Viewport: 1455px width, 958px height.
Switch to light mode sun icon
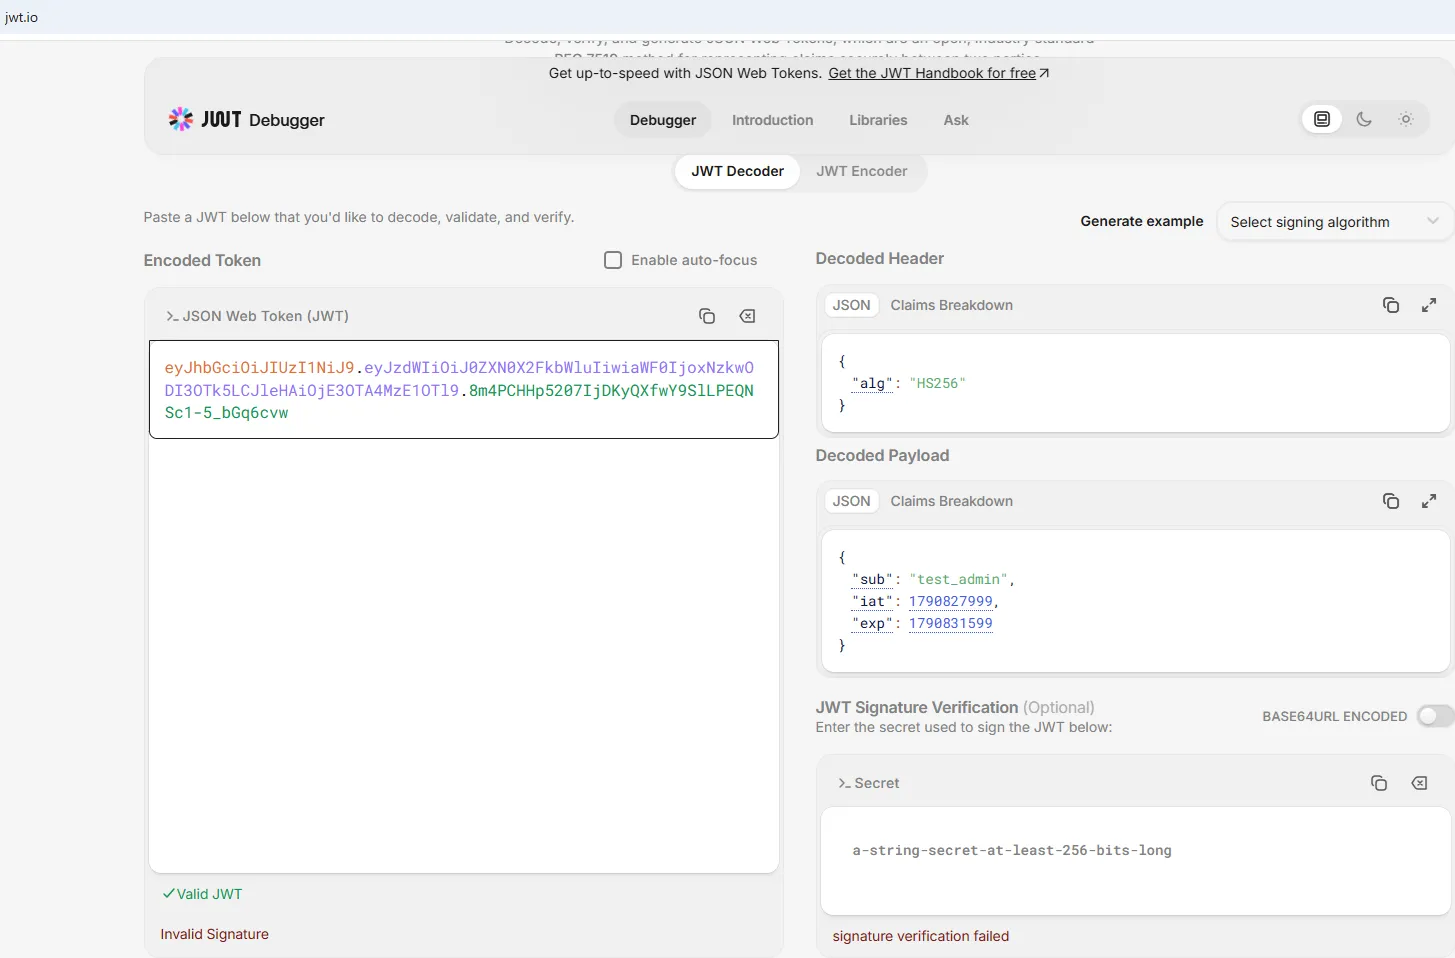click(x=1406, y=119)
